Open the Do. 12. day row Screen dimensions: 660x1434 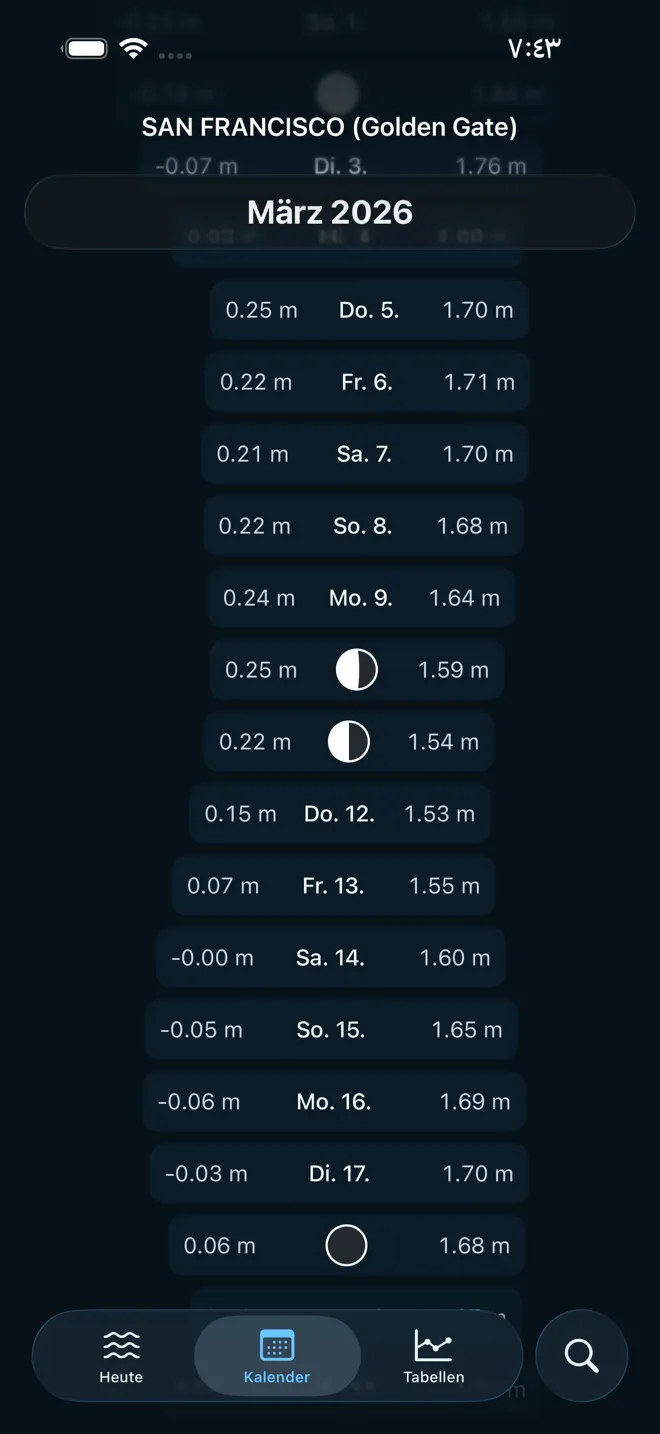[339, 814]
